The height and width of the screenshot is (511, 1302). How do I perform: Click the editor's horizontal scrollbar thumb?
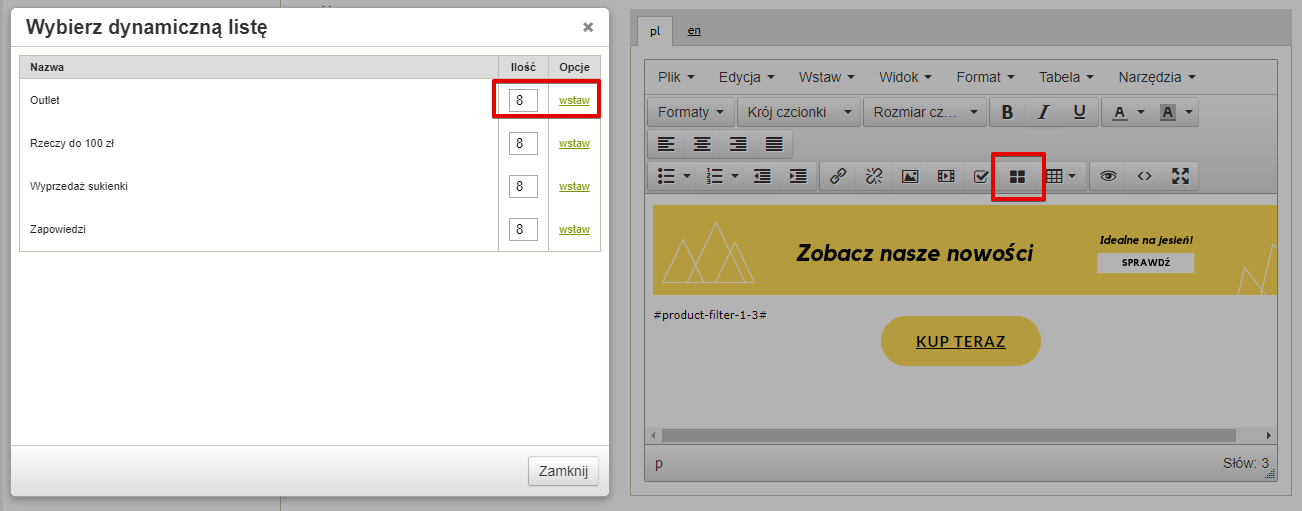pyautogui.click(x=948, y=436)
